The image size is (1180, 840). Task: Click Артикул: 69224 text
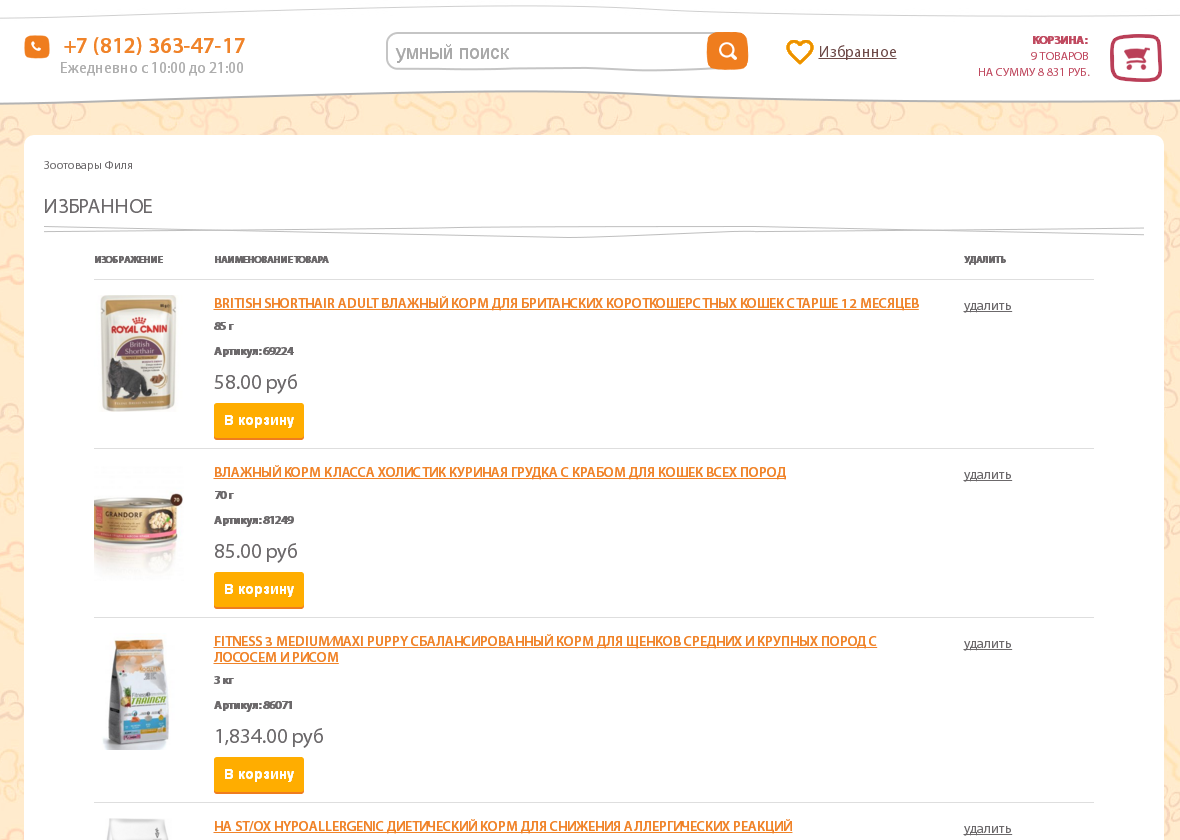click(254, 351)
